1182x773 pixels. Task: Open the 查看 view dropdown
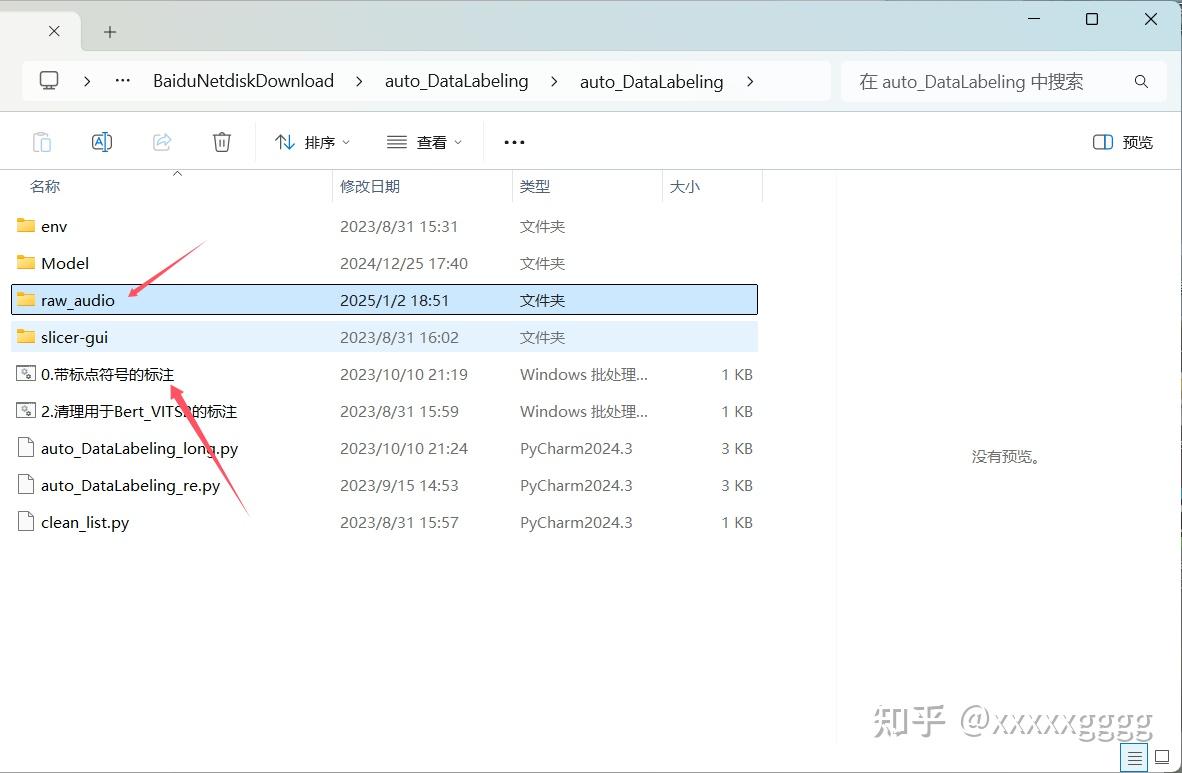[424, 141]
